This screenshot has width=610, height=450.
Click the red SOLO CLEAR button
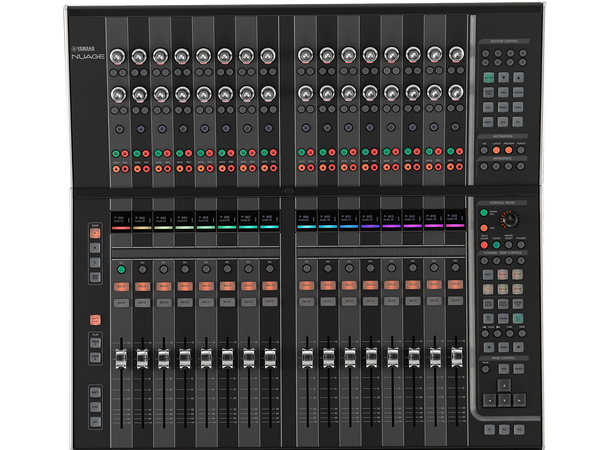(x=484, y=245)
